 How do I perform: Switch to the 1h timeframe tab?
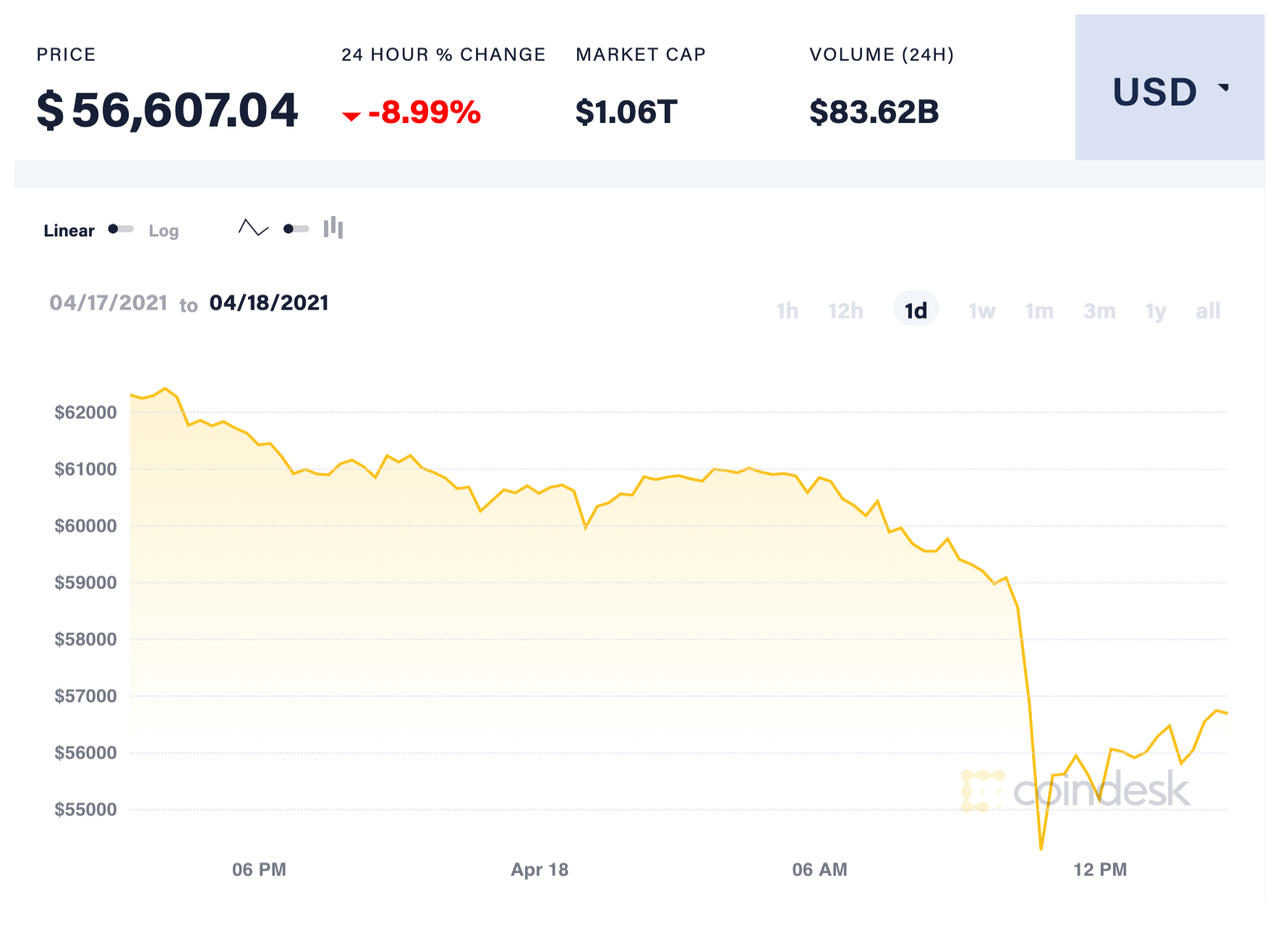point(786,311)
